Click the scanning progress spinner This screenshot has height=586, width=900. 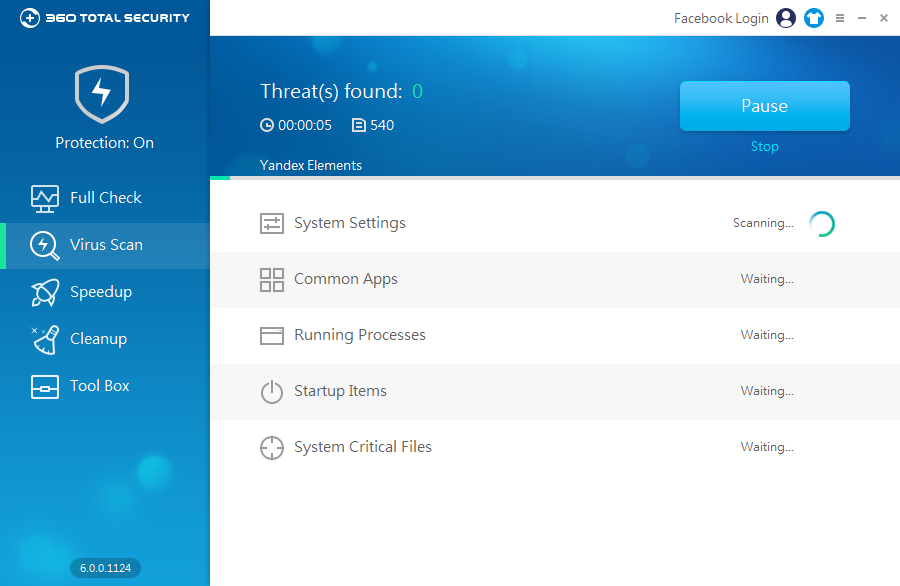pyautogui.click(x=821, y=224)
